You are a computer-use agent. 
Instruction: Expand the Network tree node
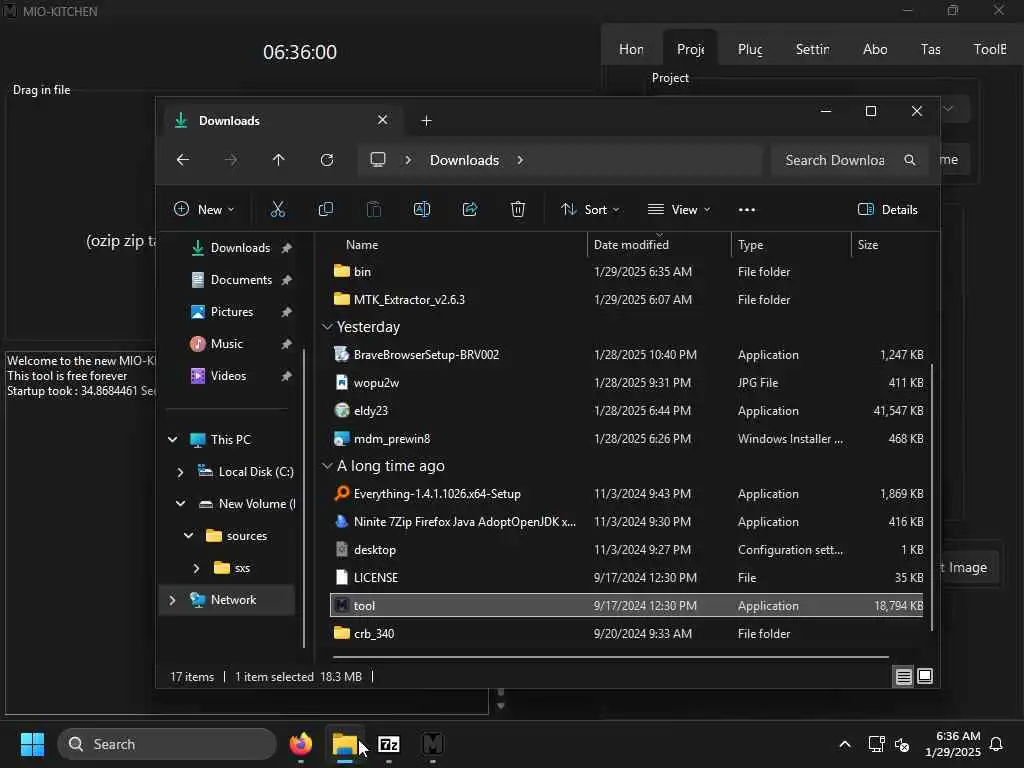(x=172, y=600)
